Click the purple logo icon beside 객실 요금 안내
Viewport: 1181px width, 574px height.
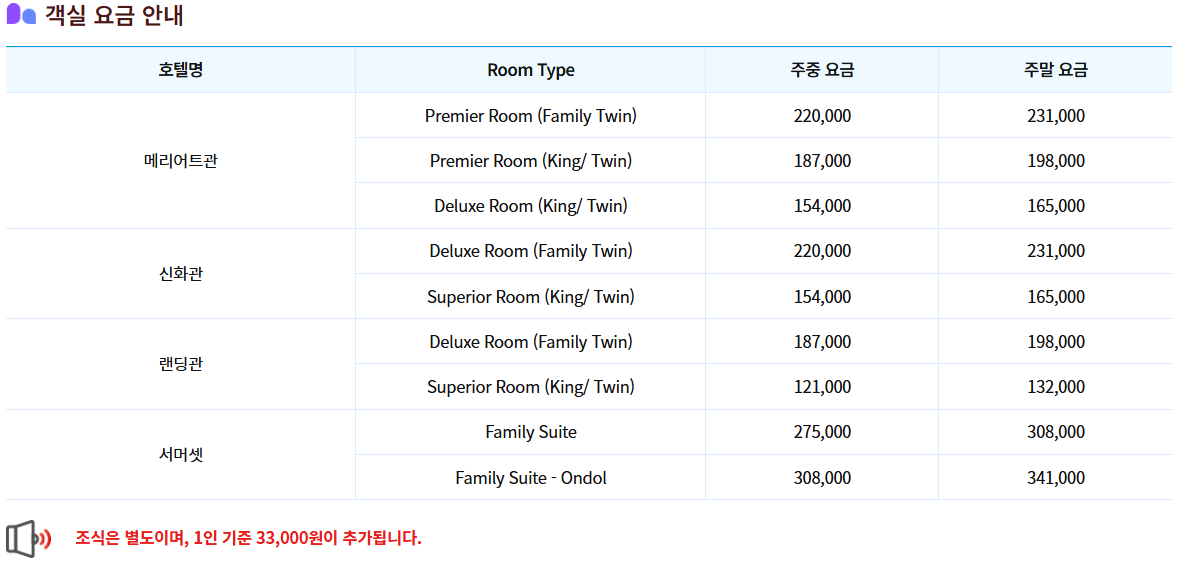21,14
